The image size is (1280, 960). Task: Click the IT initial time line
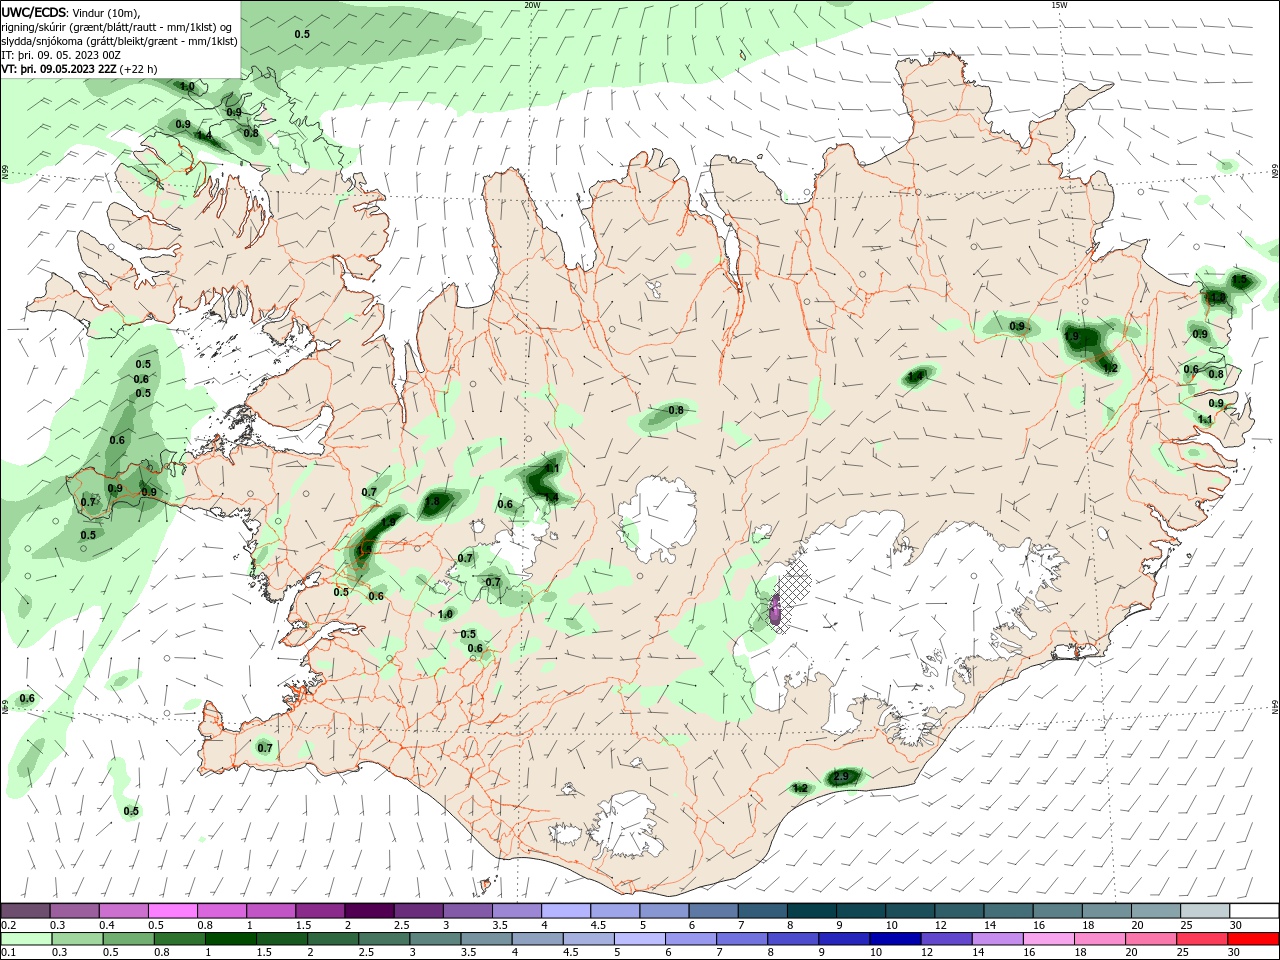click(x=63, y=55)
